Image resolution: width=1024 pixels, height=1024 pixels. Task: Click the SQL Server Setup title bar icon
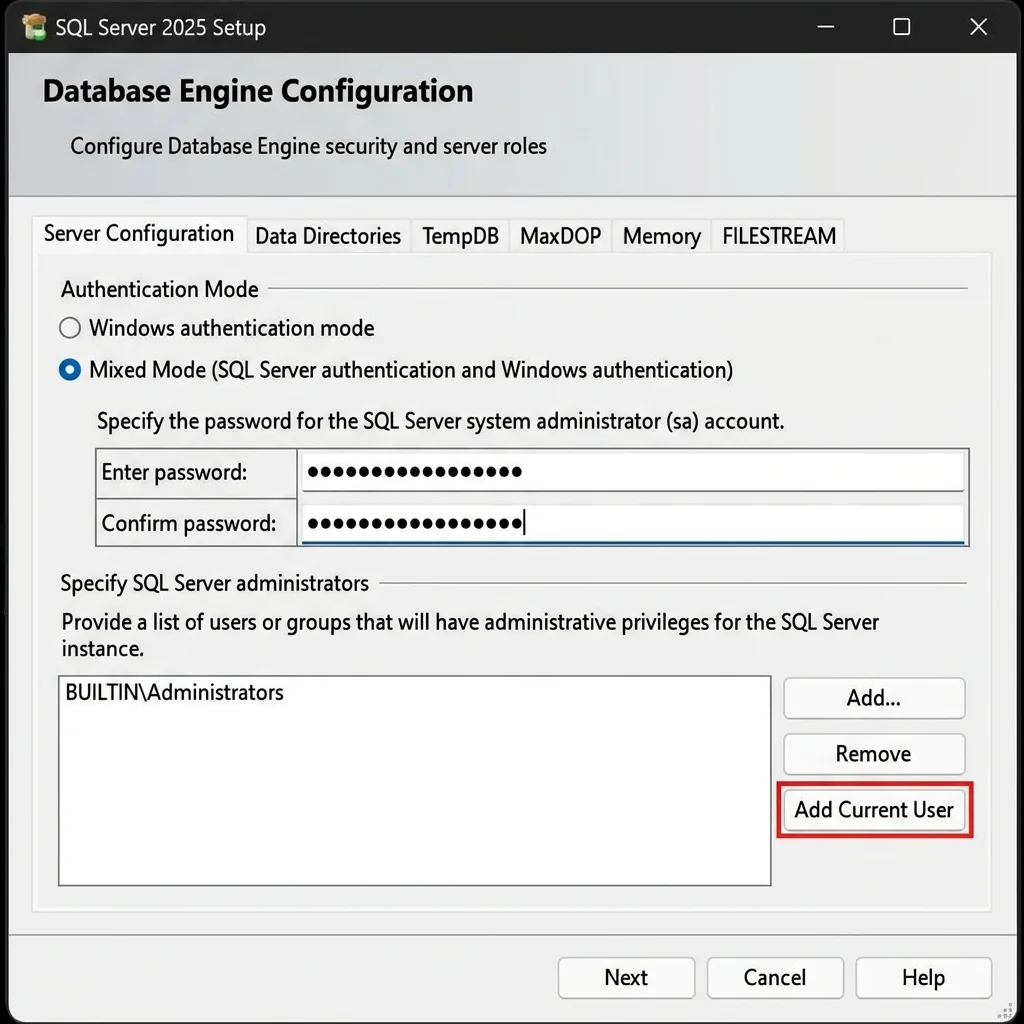tap(34, 27)
